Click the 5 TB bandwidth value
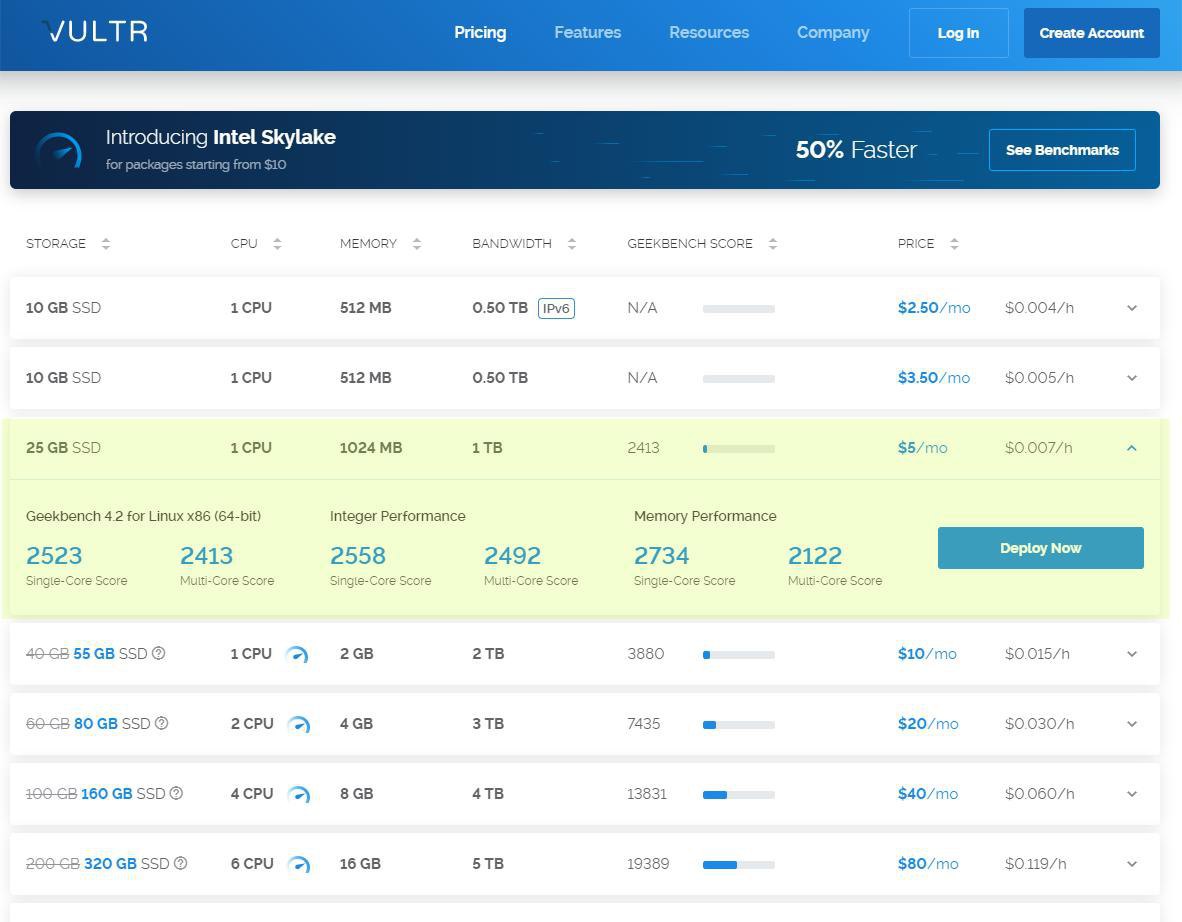Screen dimensions: 1182x922 pos(488,864)
